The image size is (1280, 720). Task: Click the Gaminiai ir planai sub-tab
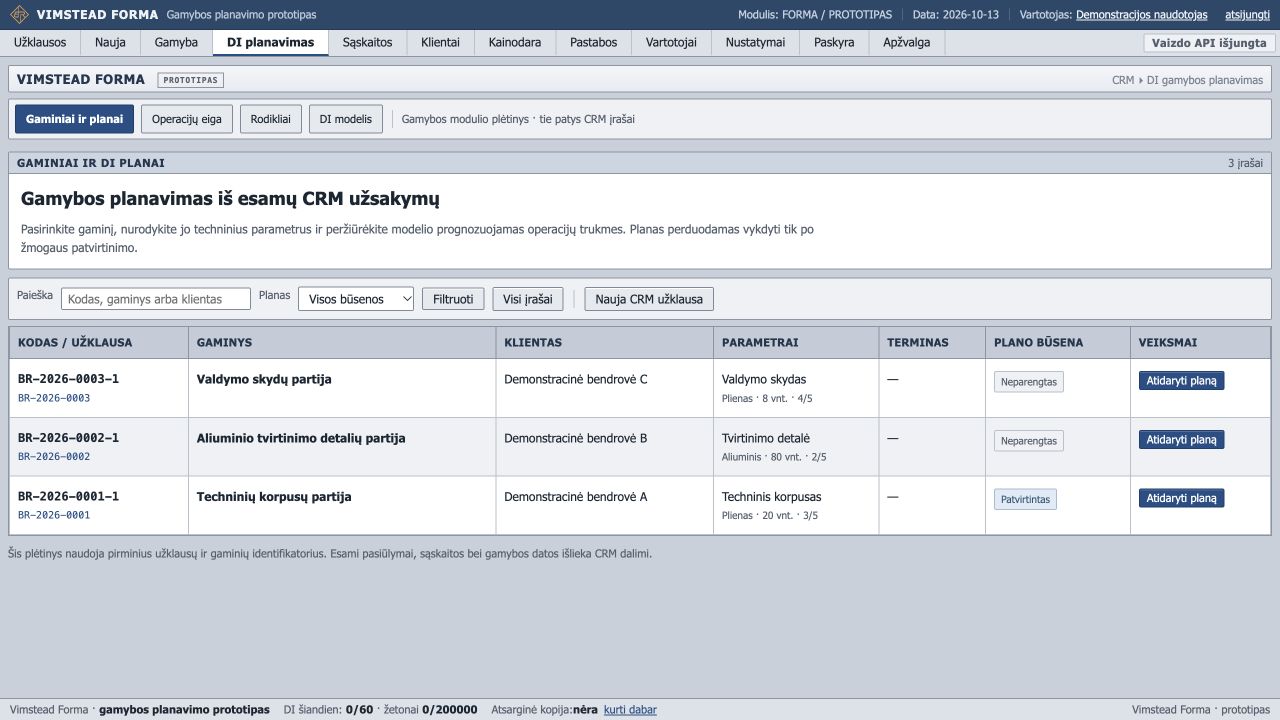(74, 119)
